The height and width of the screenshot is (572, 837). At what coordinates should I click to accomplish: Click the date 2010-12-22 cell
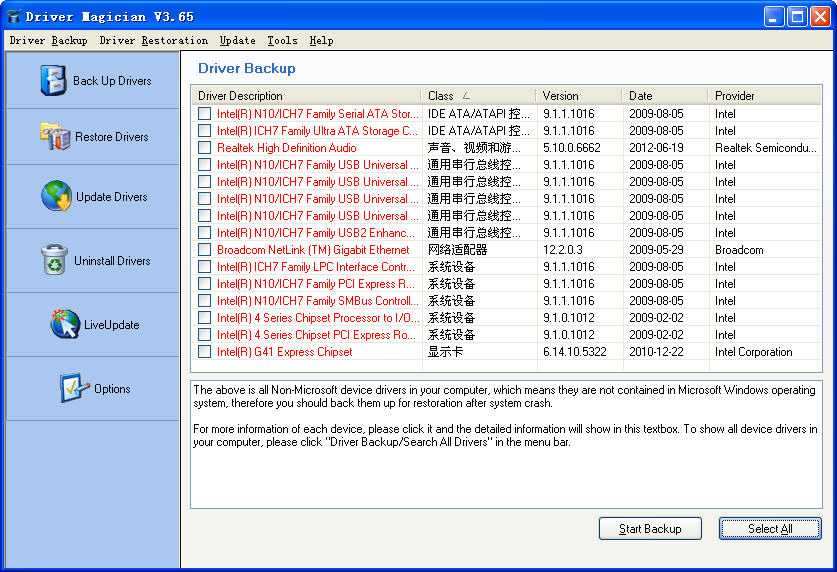656,352
